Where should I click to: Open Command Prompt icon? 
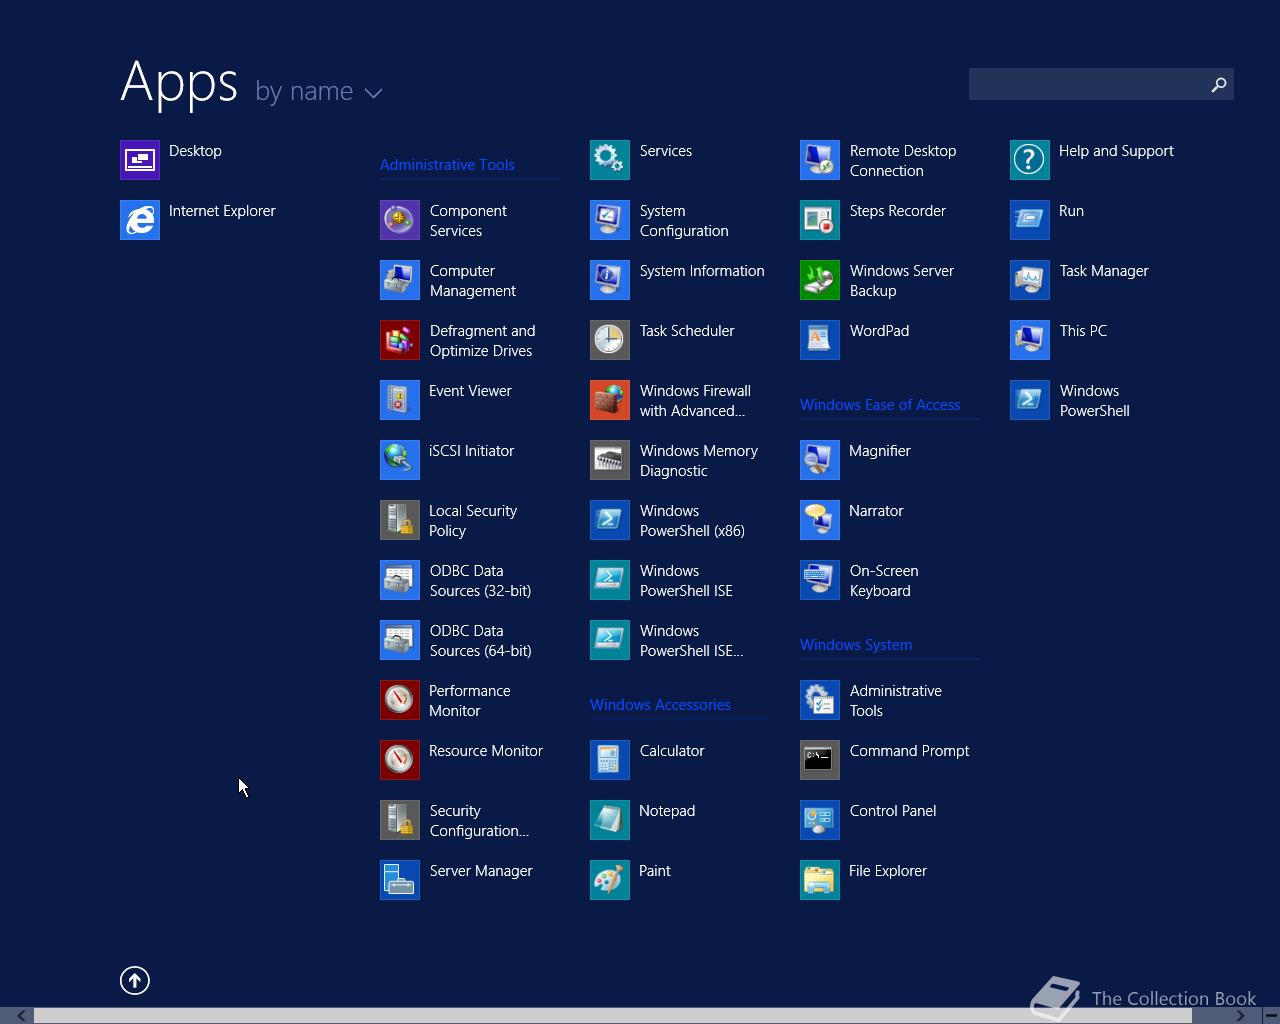click(x=820, y=760)
